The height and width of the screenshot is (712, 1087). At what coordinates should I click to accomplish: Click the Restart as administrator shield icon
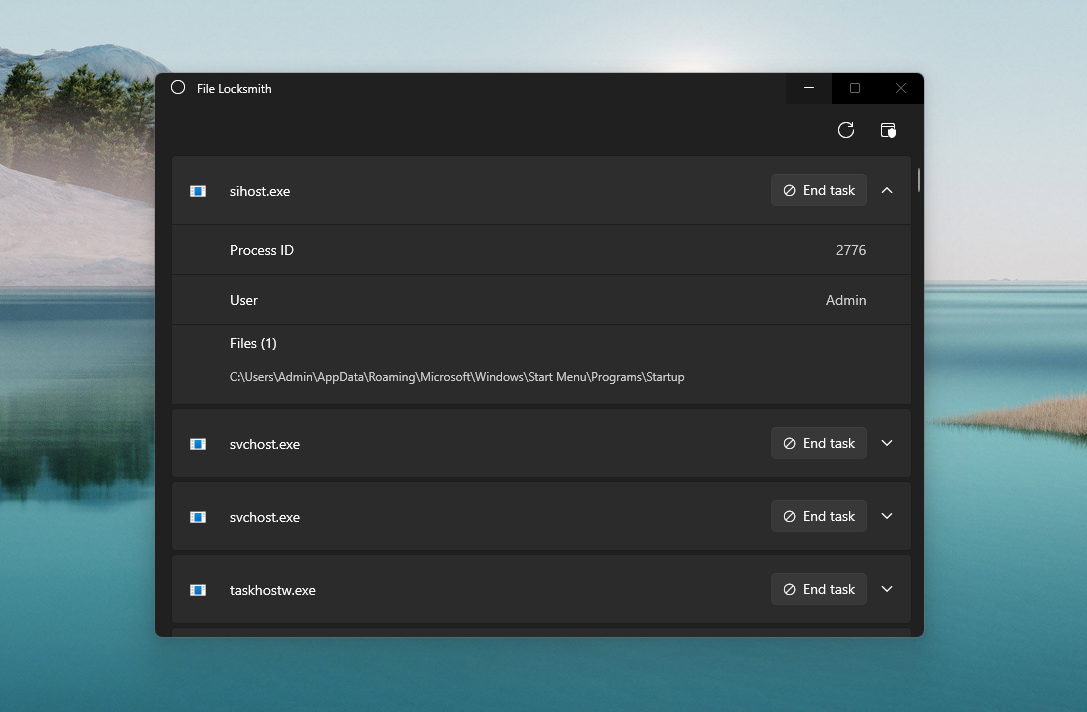[887, 130]
